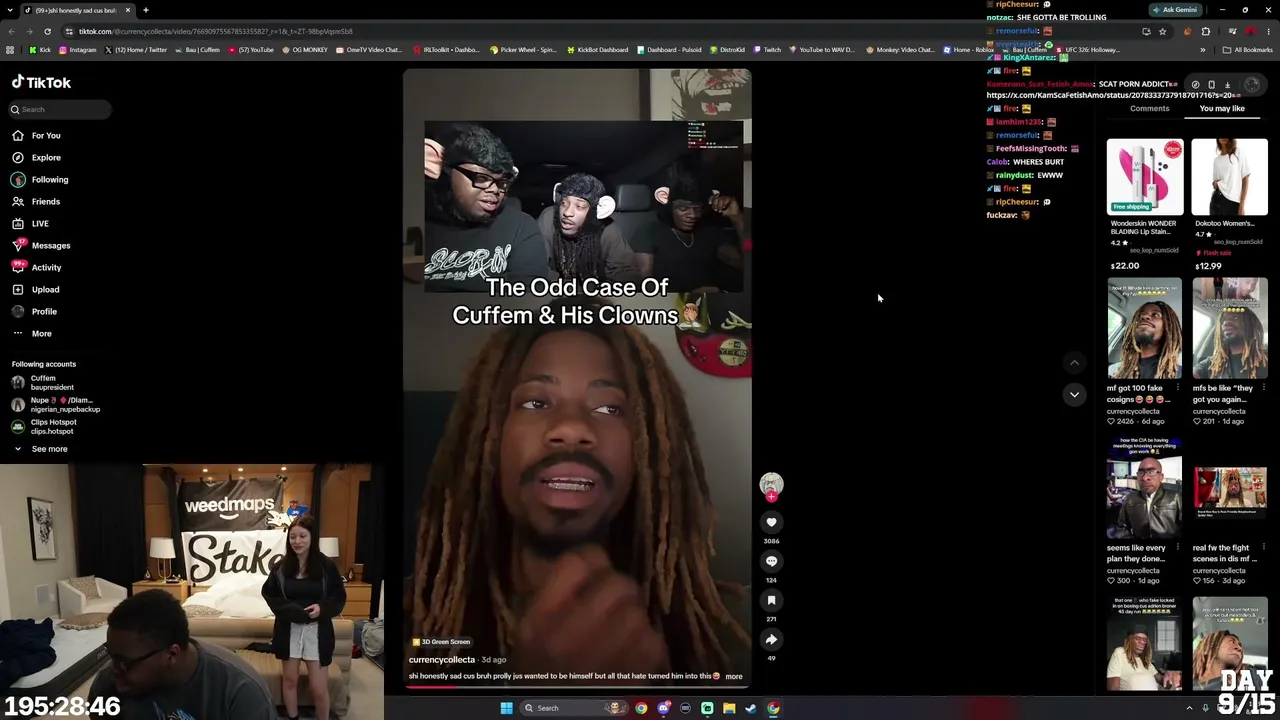Open the Windows Start menu
This screenshot has height=720, width=1280.
tap(506, 708)
